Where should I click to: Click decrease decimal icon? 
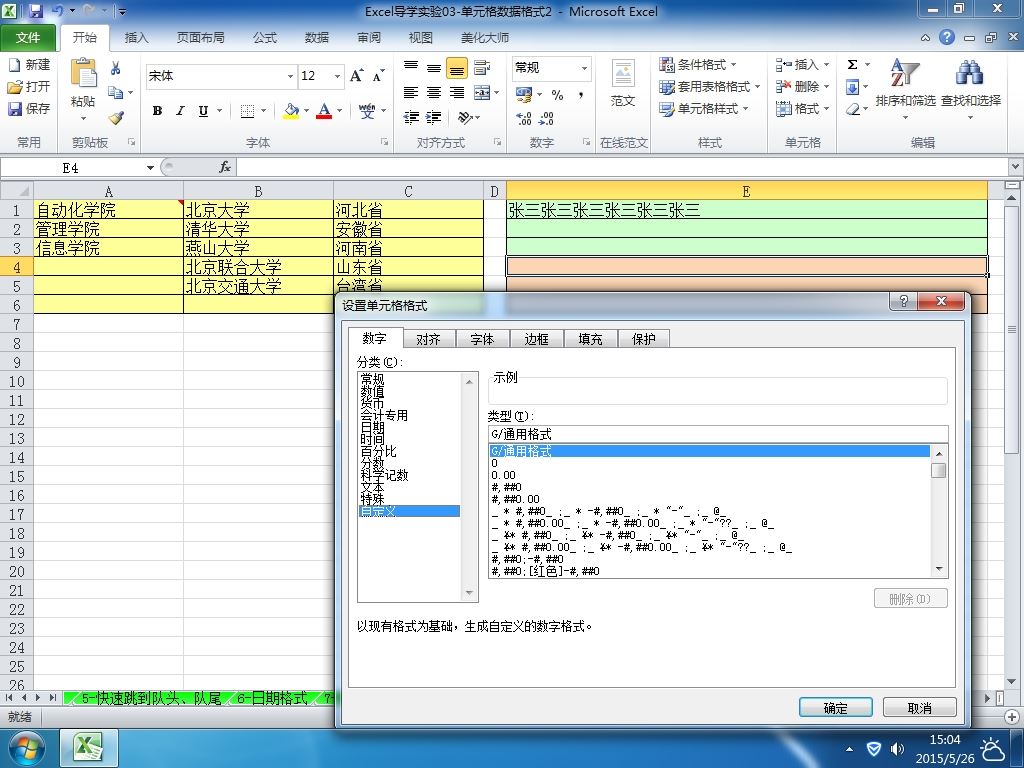[546, 118]
